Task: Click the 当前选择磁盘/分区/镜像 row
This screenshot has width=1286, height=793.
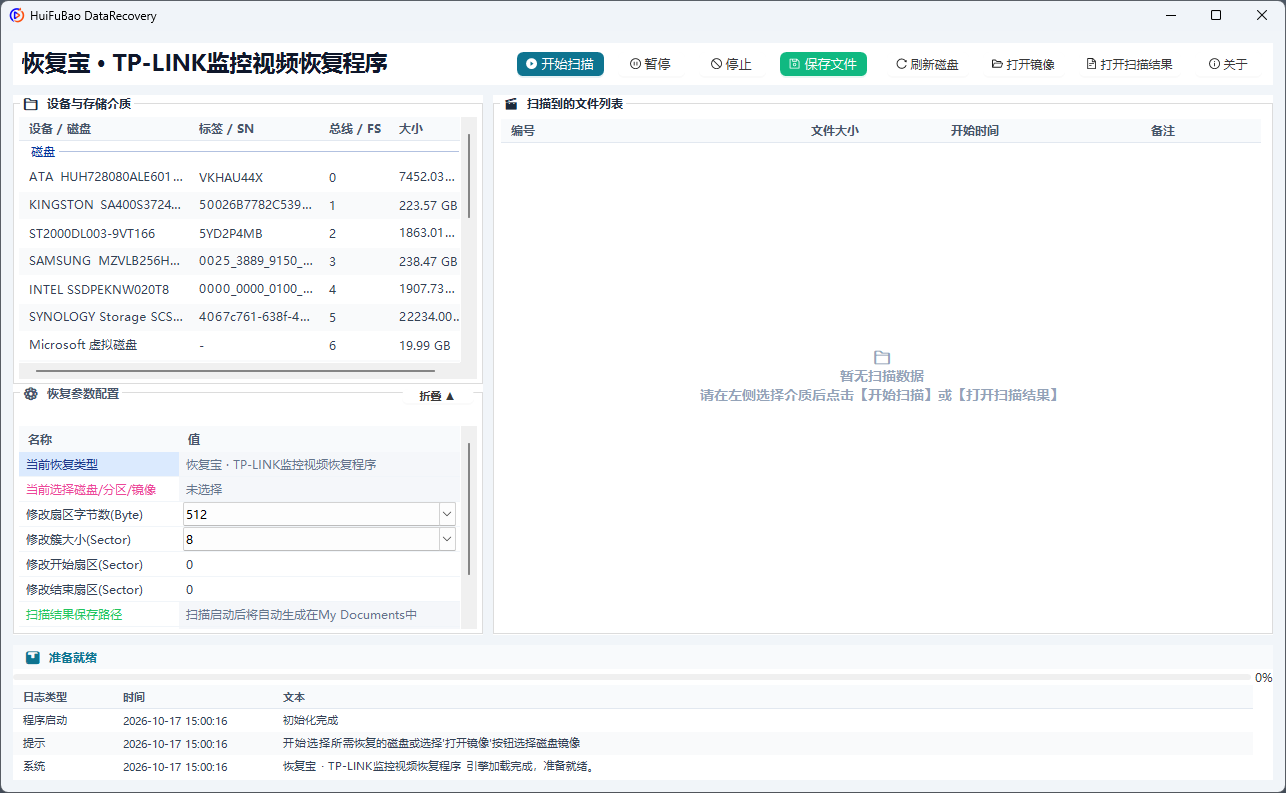Action: coord(240,489)
